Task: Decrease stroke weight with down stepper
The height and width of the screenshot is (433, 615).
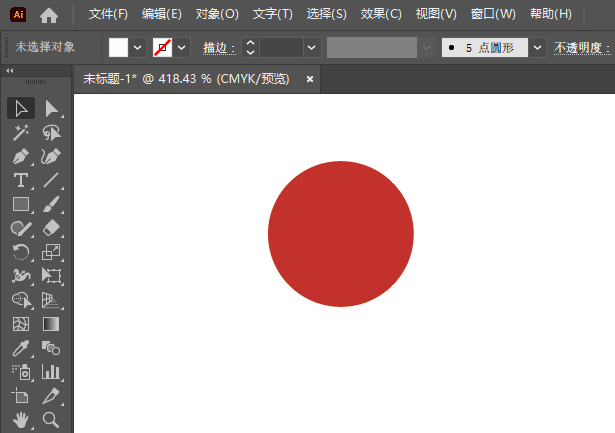Action: coord(250,52)
